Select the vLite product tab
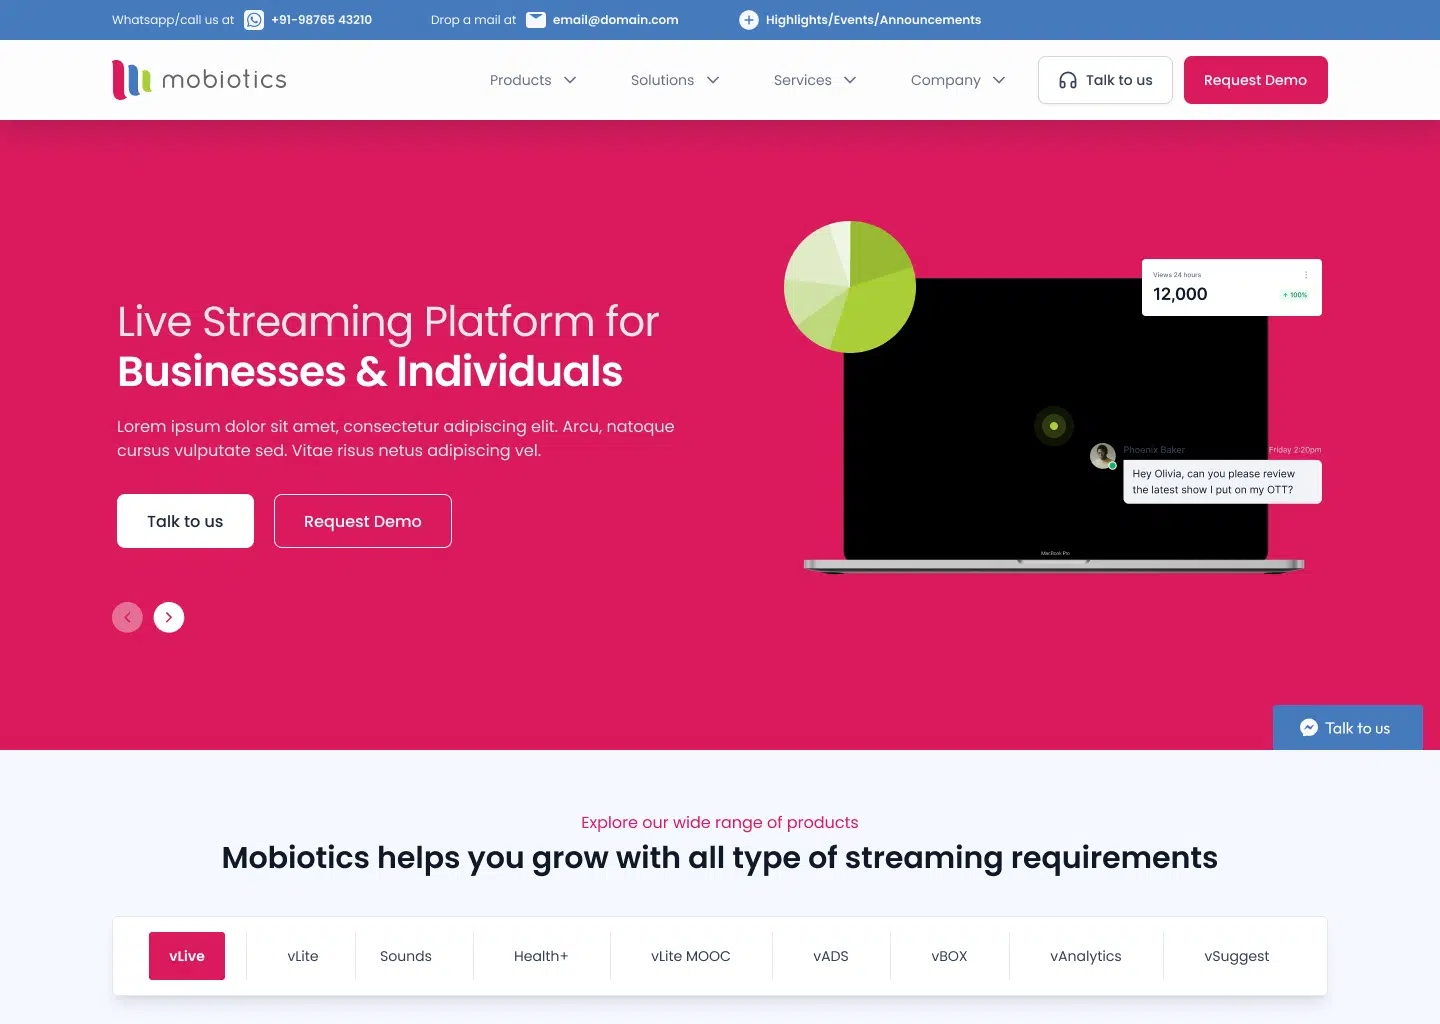Screen dimensions: 1440x1024 tap(302, 956)
